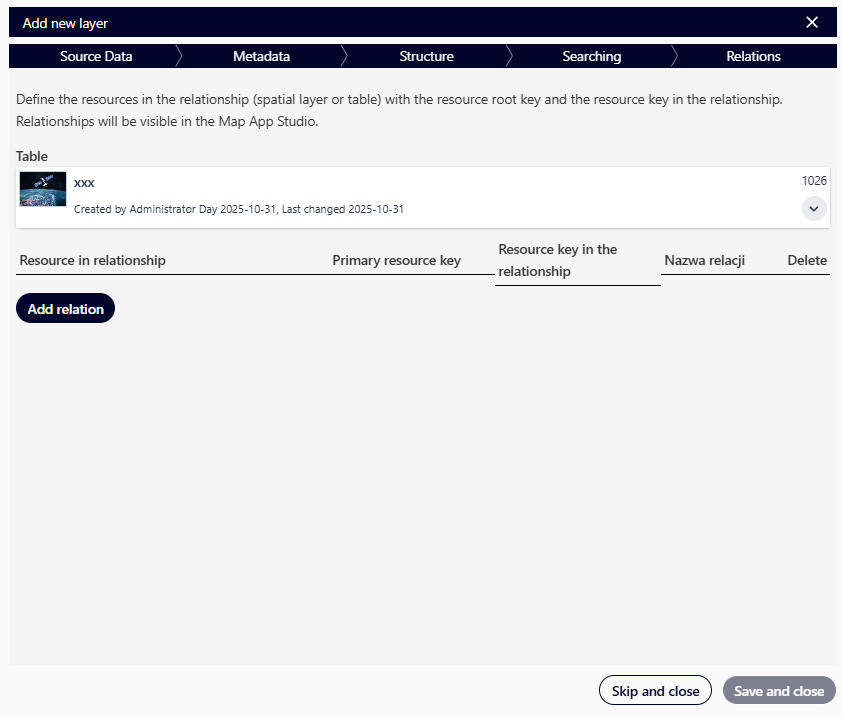Click the Nazwa relacji column header
Screen dimensions: 843x717
point(704,260)
